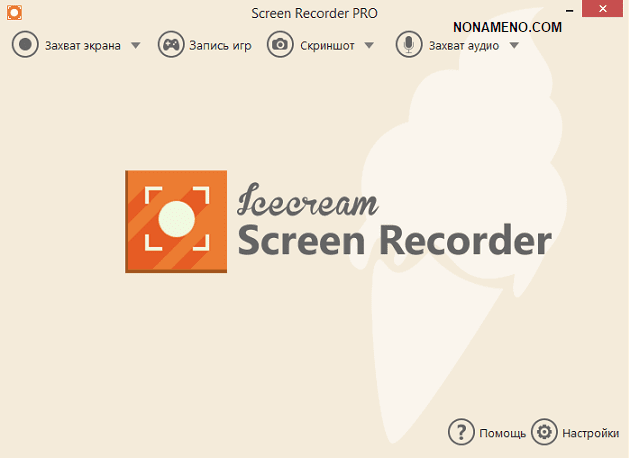Open the Помощь text link
Screen dimensions: 629x458
tap(502, 433)
